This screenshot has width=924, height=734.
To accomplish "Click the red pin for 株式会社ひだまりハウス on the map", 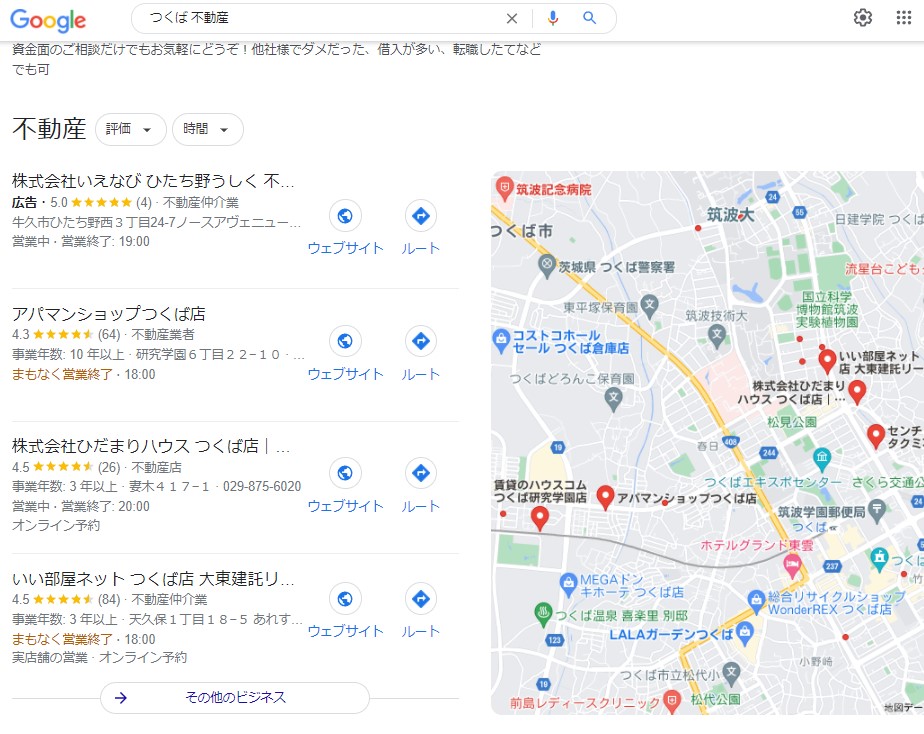I will tap(857, 392).
